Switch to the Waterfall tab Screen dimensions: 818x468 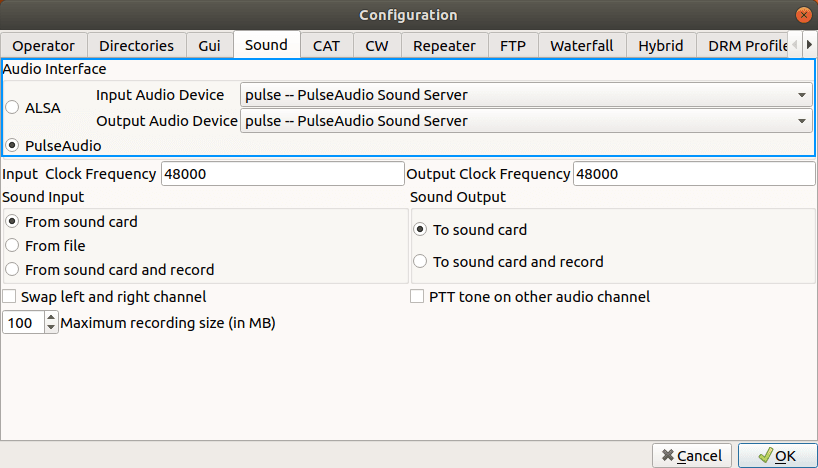coord(582,46)
